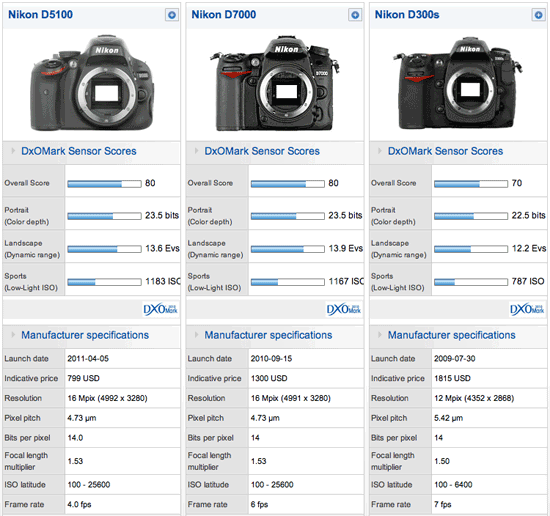Select the D7000 launch date 2010-09-15
The image size is (550, 516).
click(271, 358)
